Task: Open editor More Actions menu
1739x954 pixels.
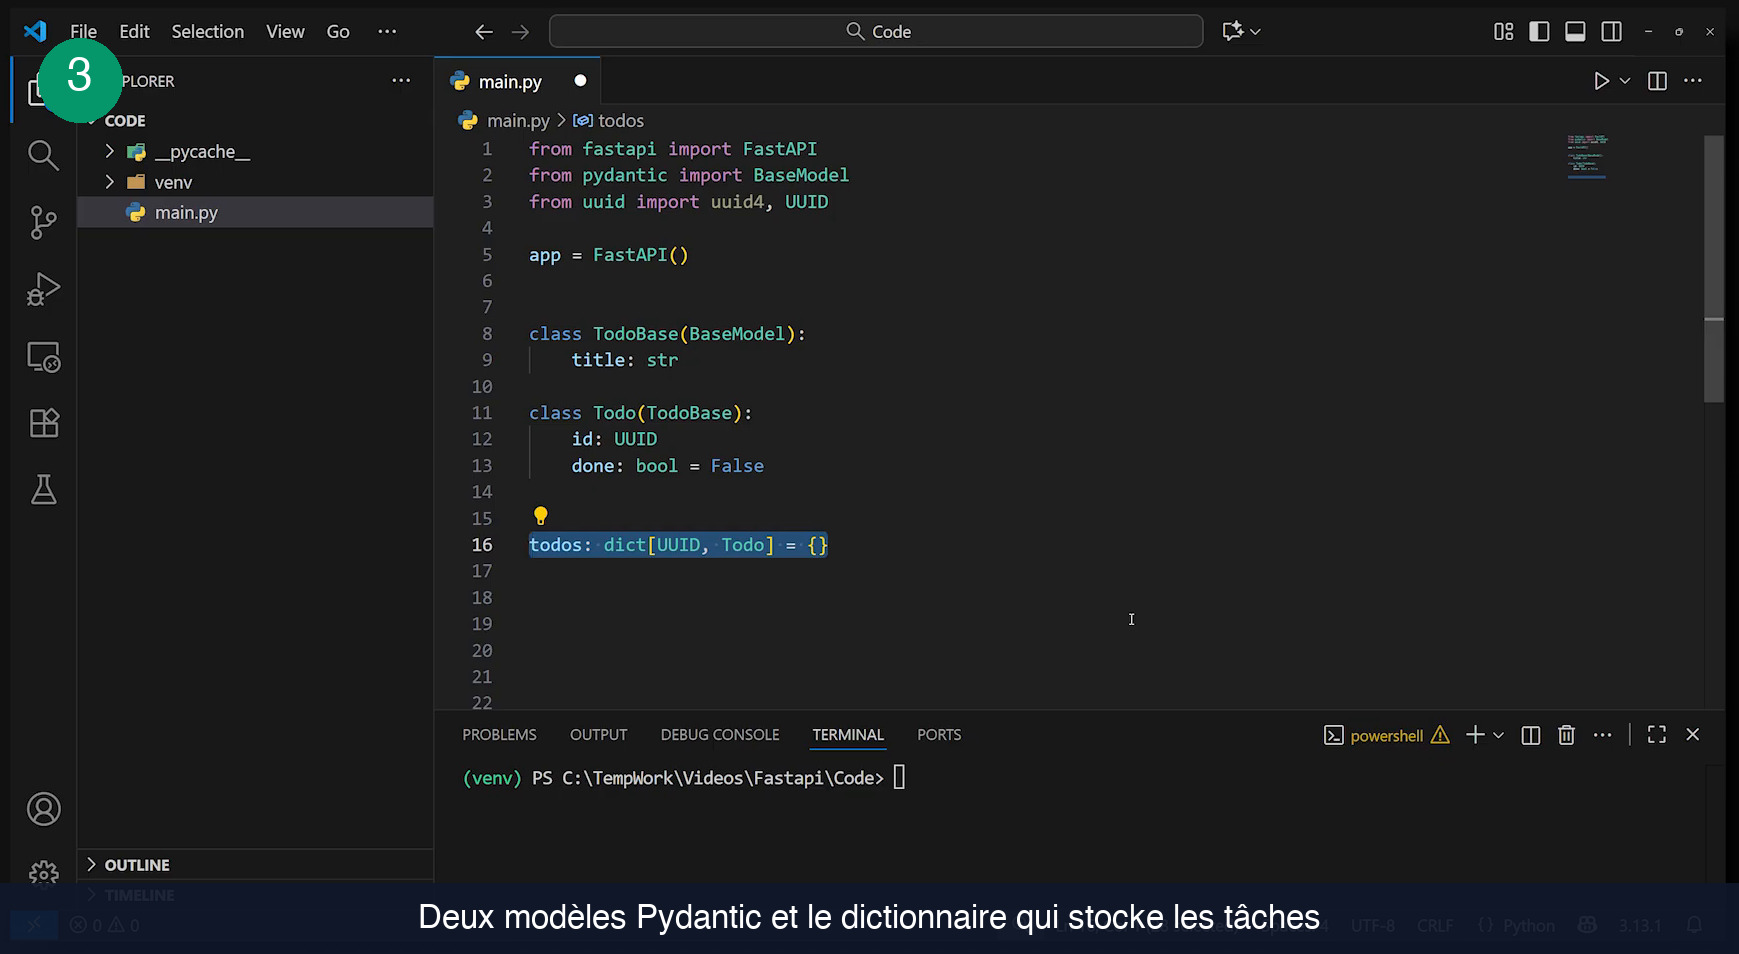Action: (x=1693, y=81)
